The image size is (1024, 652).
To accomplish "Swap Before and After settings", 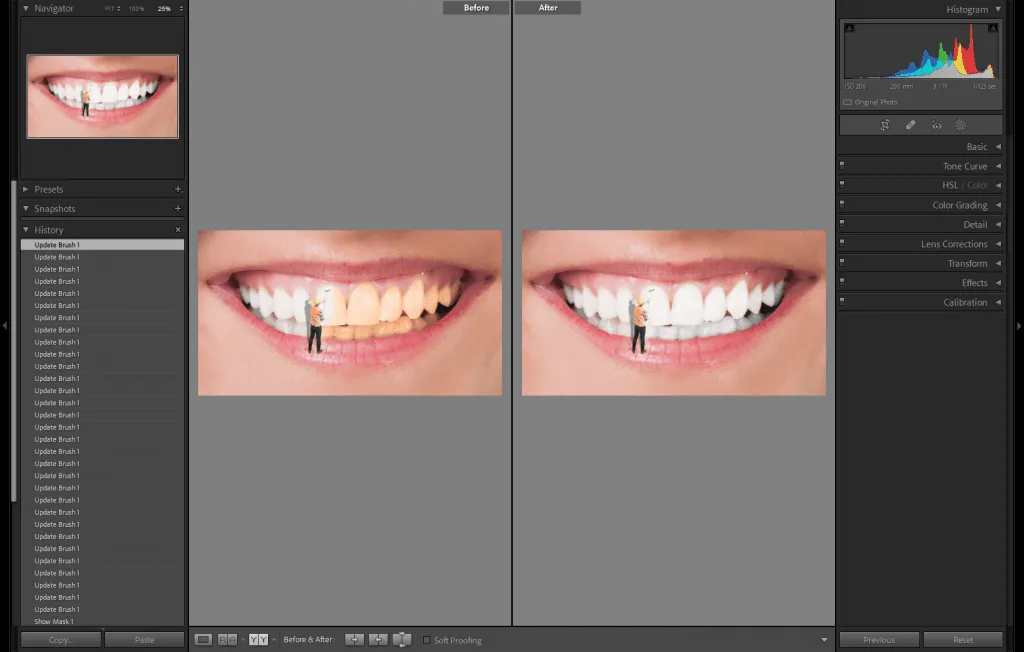I will (x=402, y=639).
